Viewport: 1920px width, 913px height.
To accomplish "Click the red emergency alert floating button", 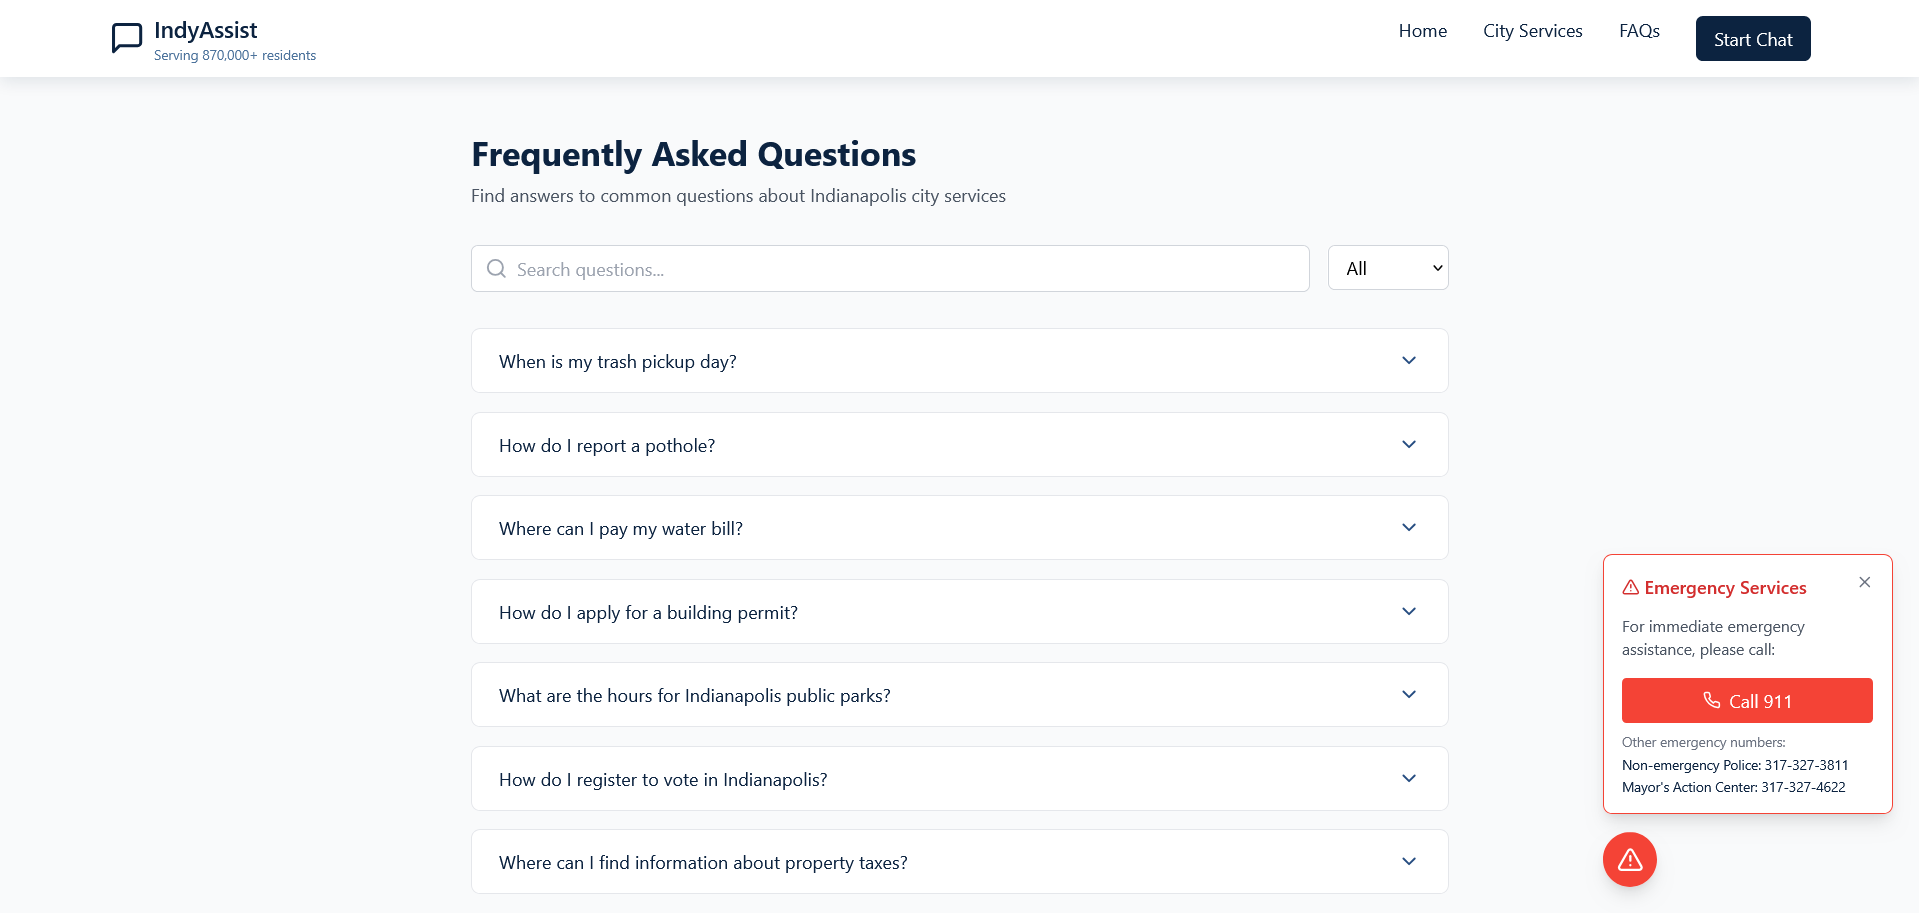I will click(x=1629, y=859).
